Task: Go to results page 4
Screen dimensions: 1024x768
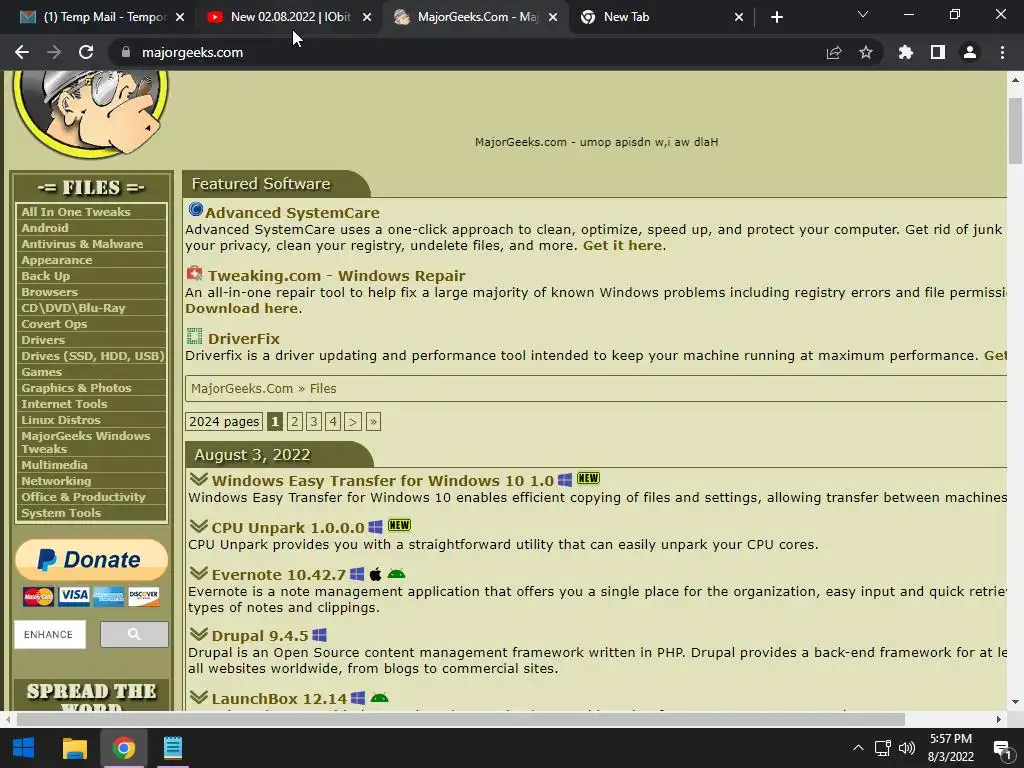Action: pos(333,422)
